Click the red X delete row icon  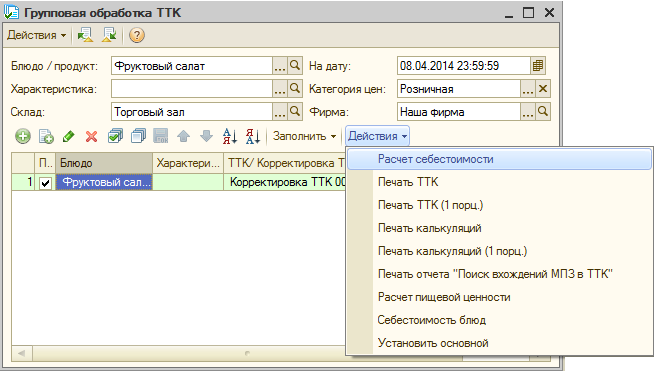(x=91, y=136)
